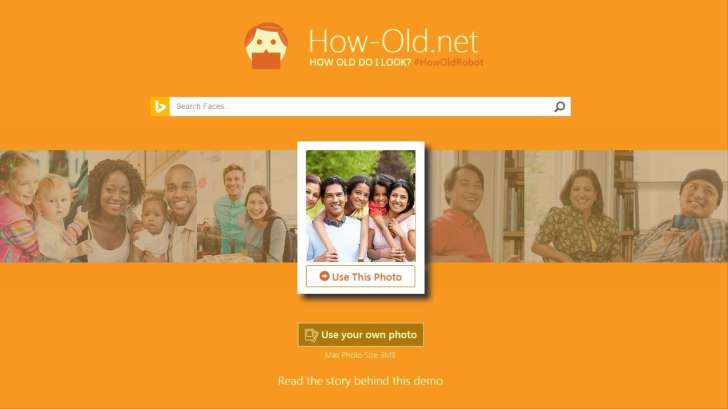This screenshot has width=728, height=409.
Task: Click the Max Photo Size note text
Action: [x=360, y=355]
